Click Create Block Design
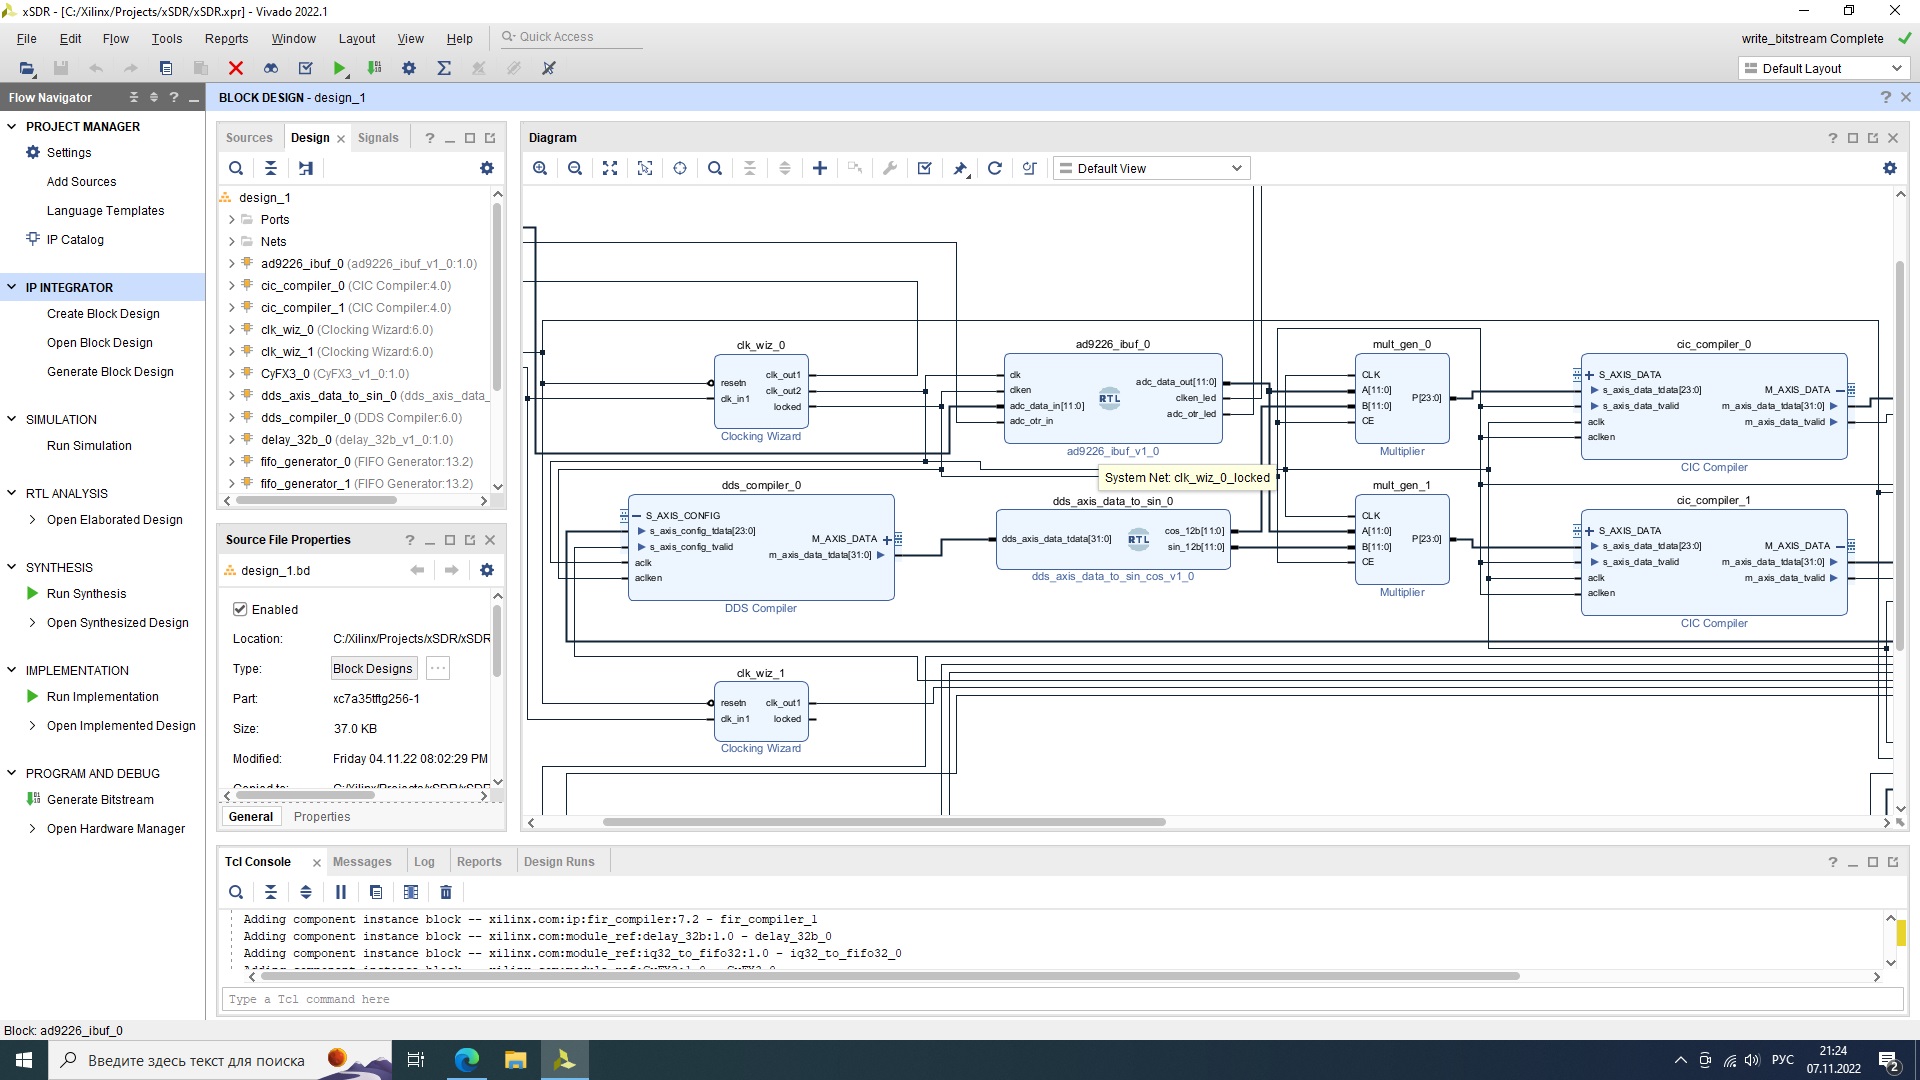Screen dimensions: 1920x1080 coord(103,314)
